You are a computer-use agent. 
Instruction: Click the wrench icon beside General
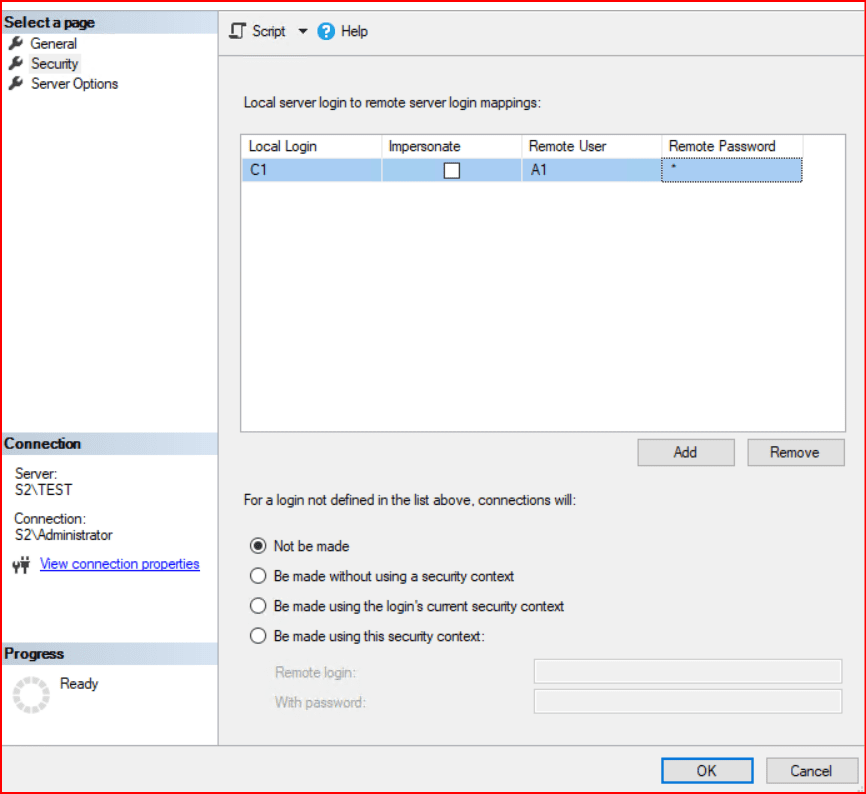tap(16, 44)
